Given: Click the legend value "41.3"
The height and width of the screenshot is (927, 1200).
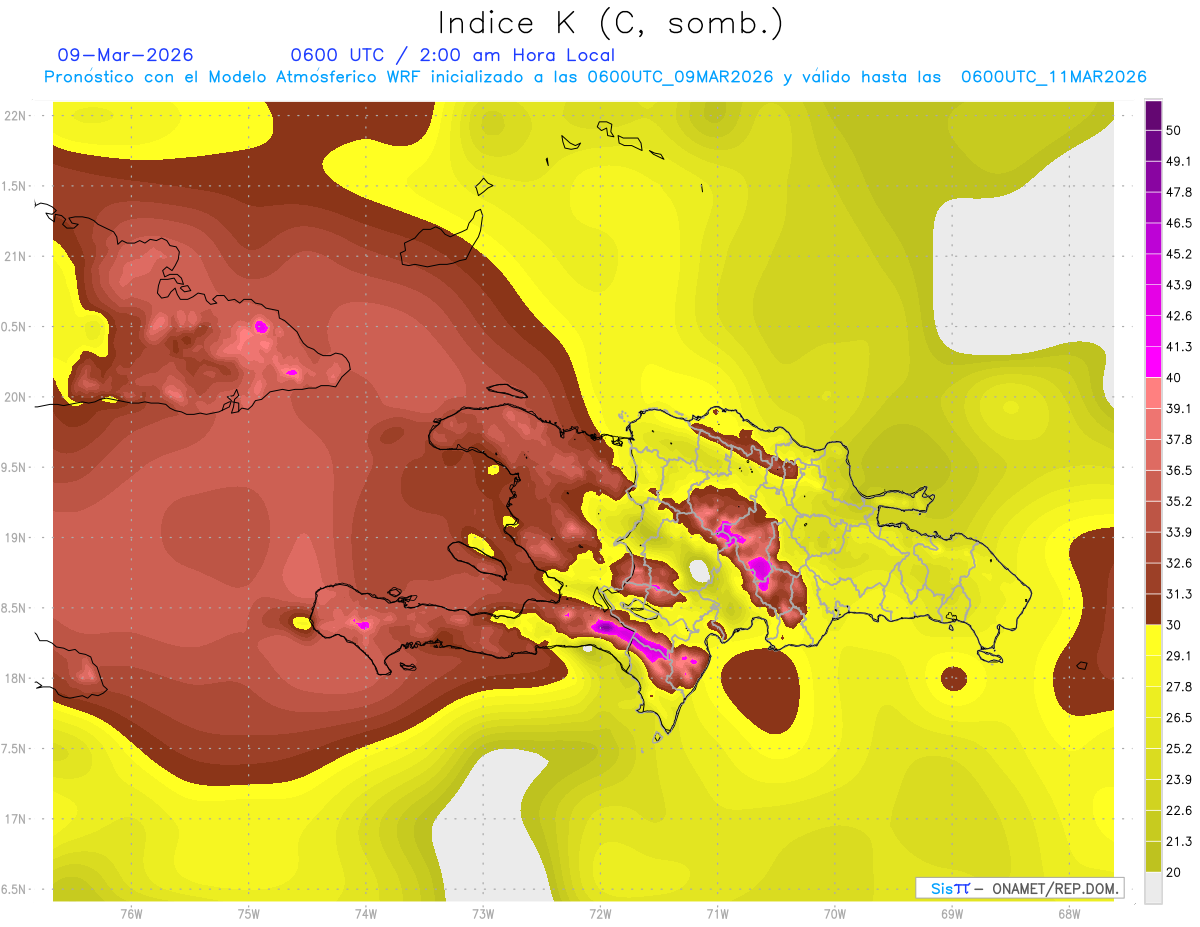Looking at the screenshot, I should click(x=1177, y=346).
